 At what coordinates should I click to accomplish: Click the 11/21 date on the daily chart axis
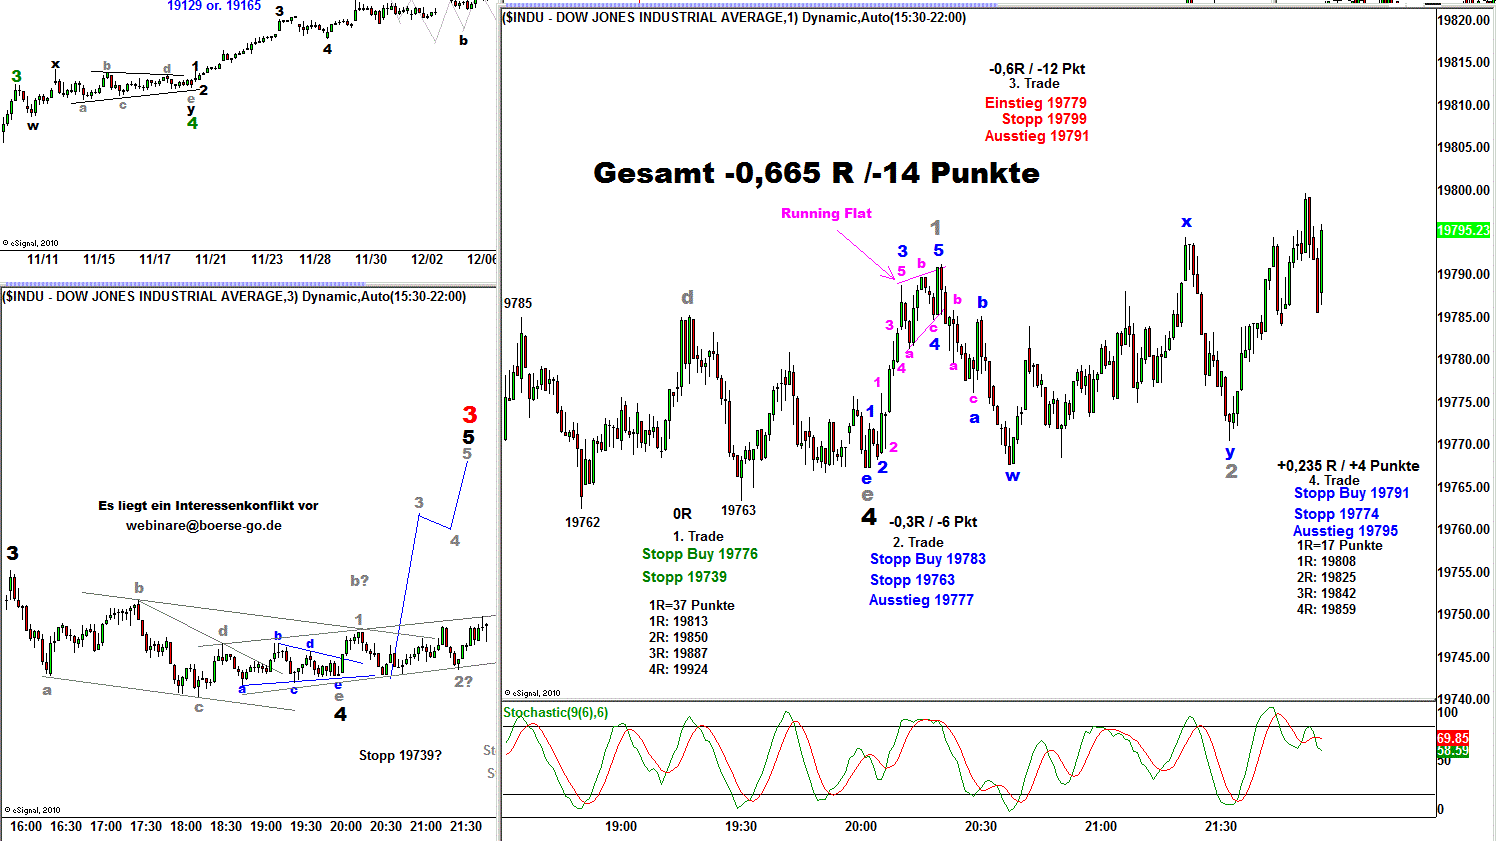[210, 259]
